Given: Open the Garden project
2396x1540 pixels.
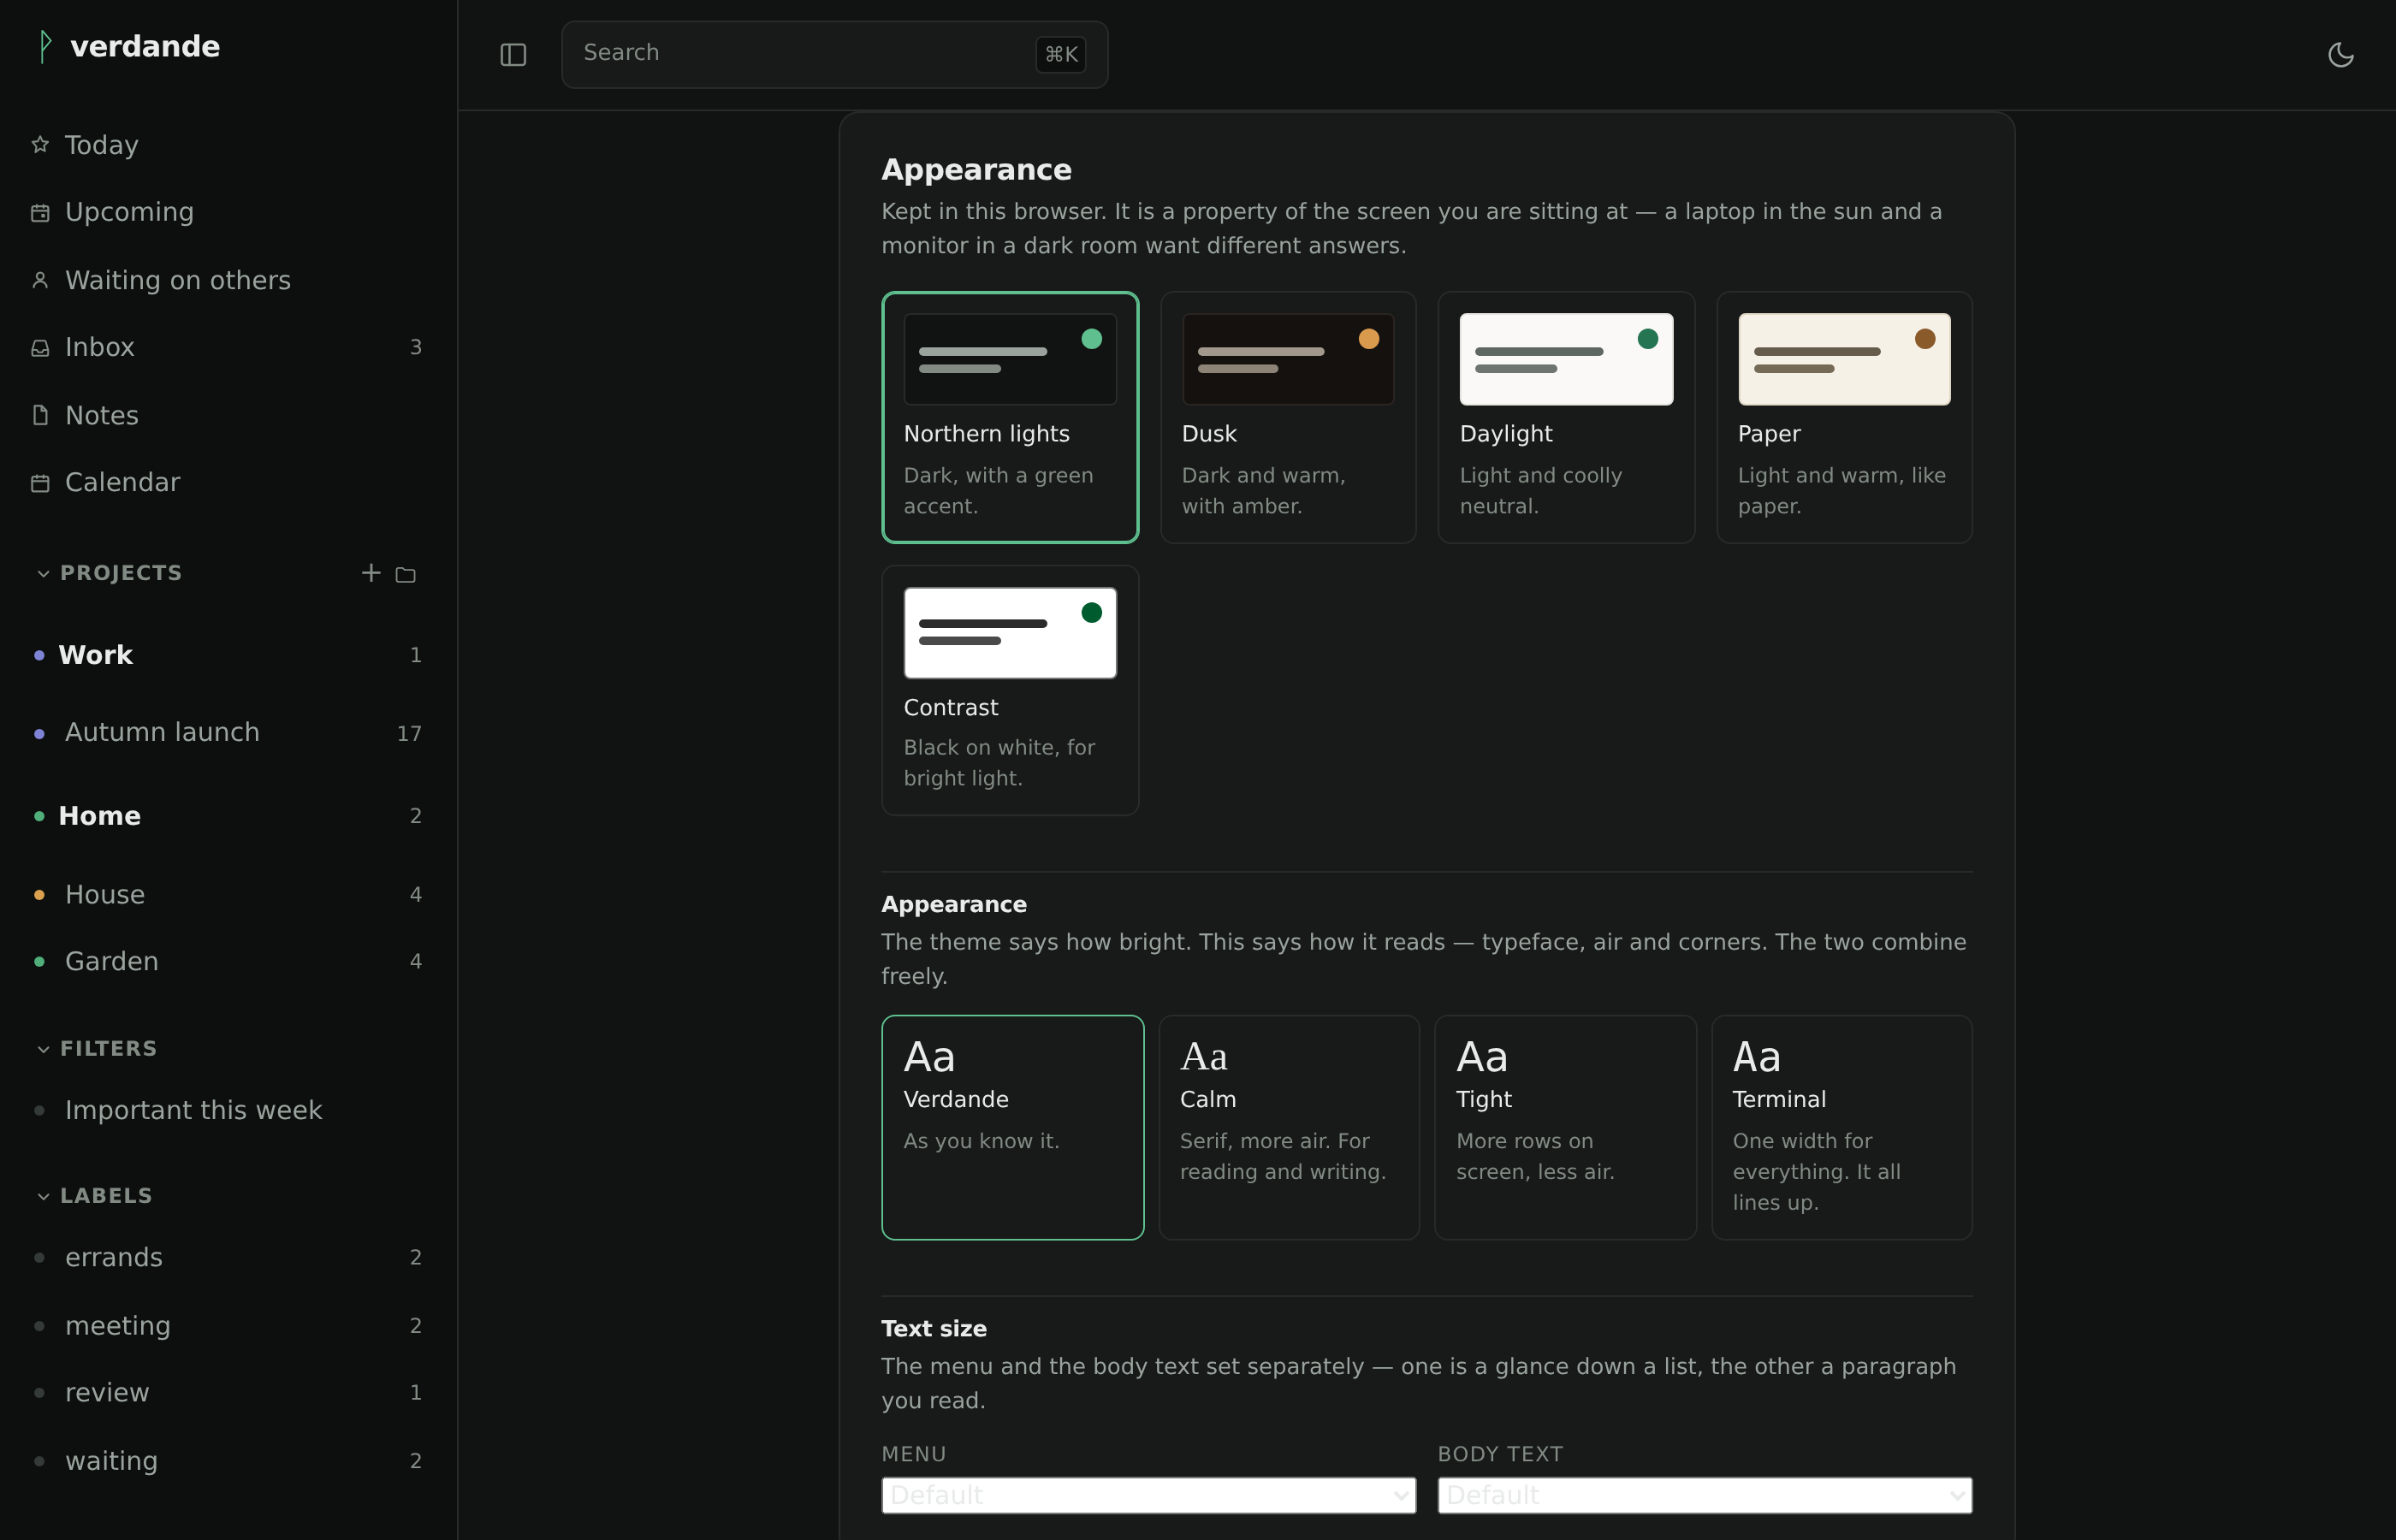Looking at the screenshot, I should (x=228, y=962).
